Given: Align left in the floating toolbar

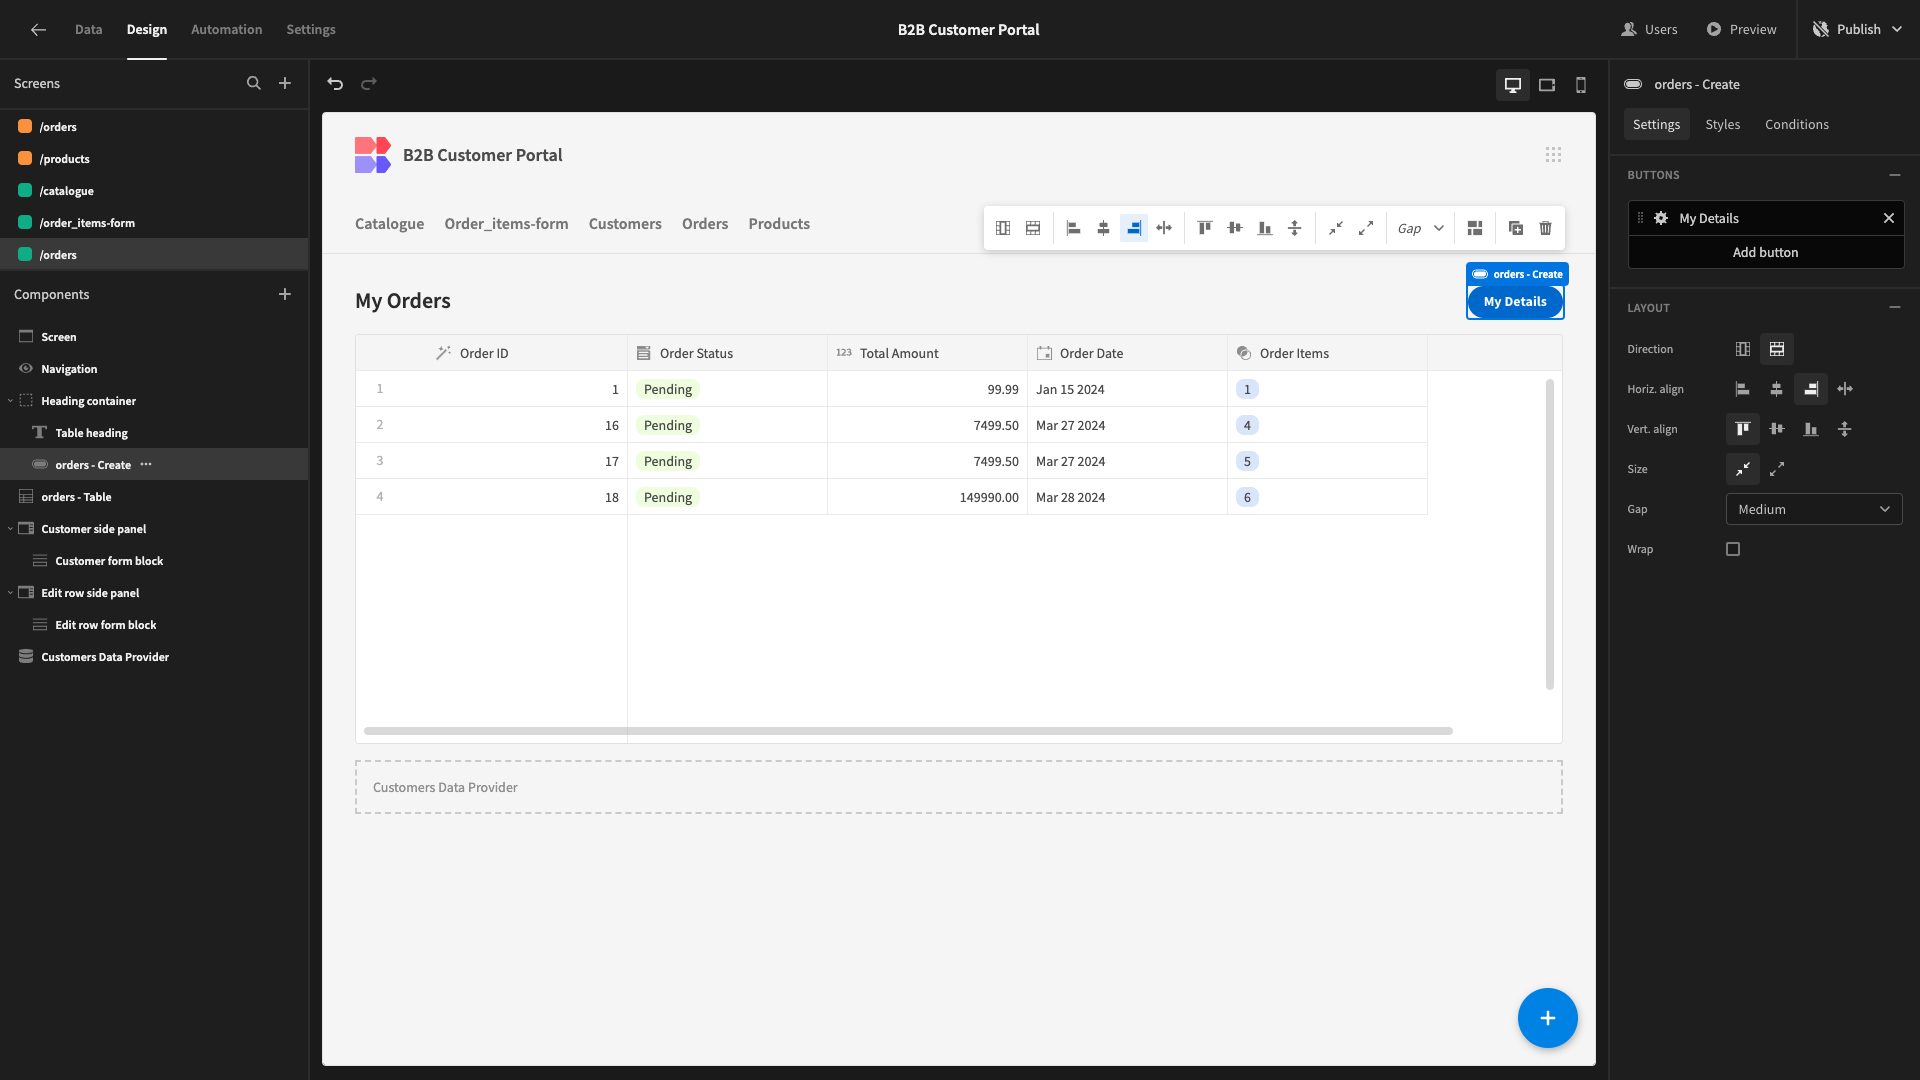Looking at the screenshot, I should (x=1073, y=228).
